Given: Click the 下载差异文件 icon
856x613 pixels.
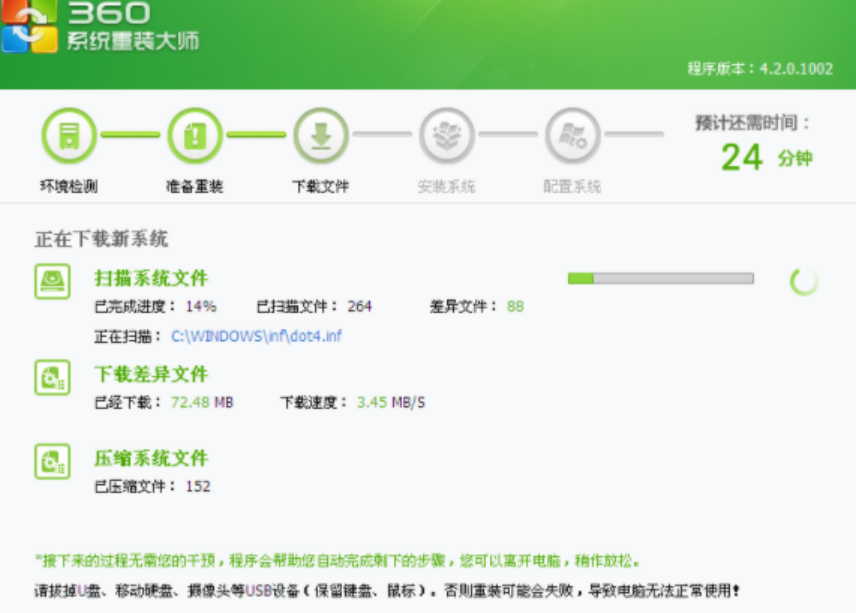Looking at the screenshot, I should (x=52, y=378).
